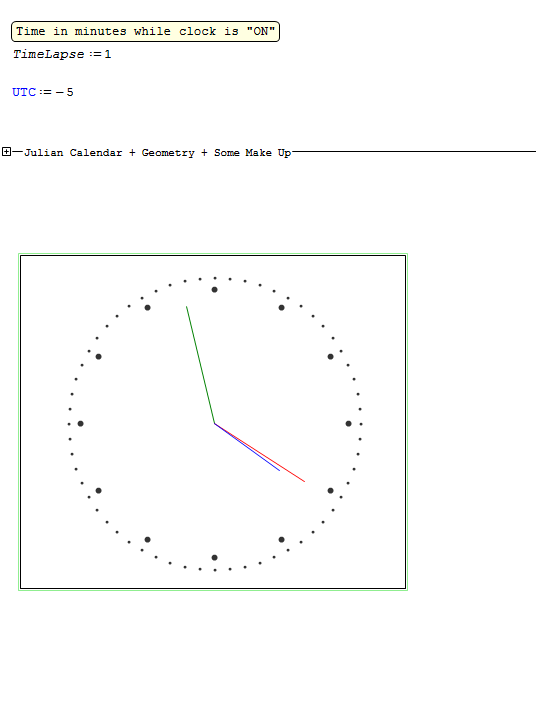Click the UTC := -5 definition

43,92
